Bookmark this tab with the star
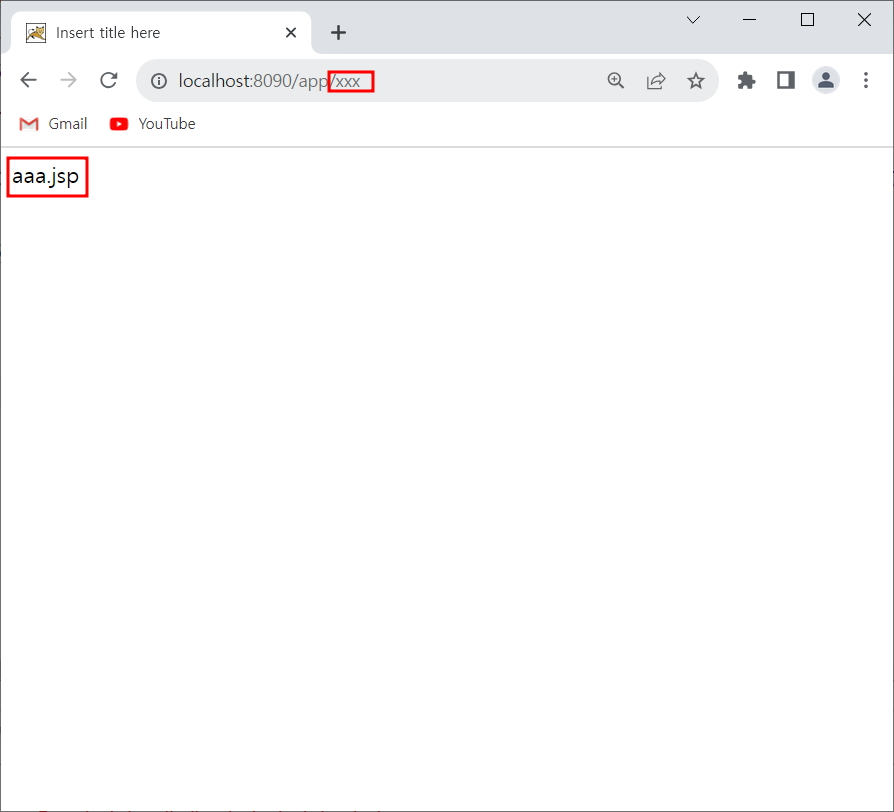 (696, 80)
